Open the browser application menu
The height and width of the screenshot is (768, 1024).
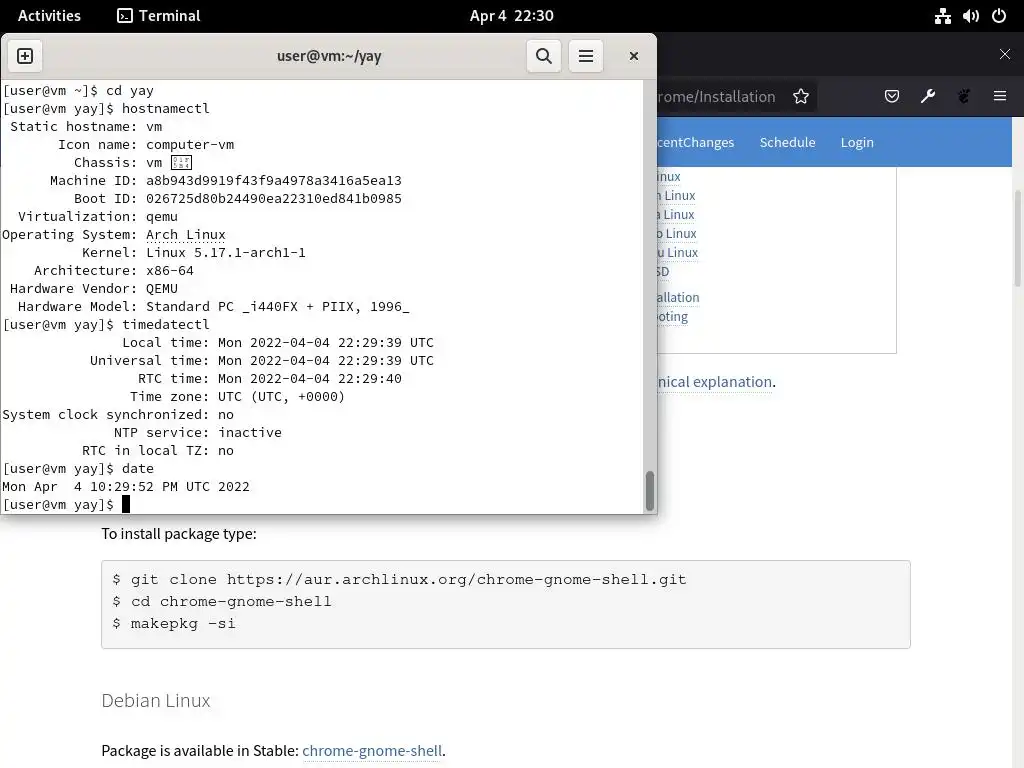click(1000, 97)
